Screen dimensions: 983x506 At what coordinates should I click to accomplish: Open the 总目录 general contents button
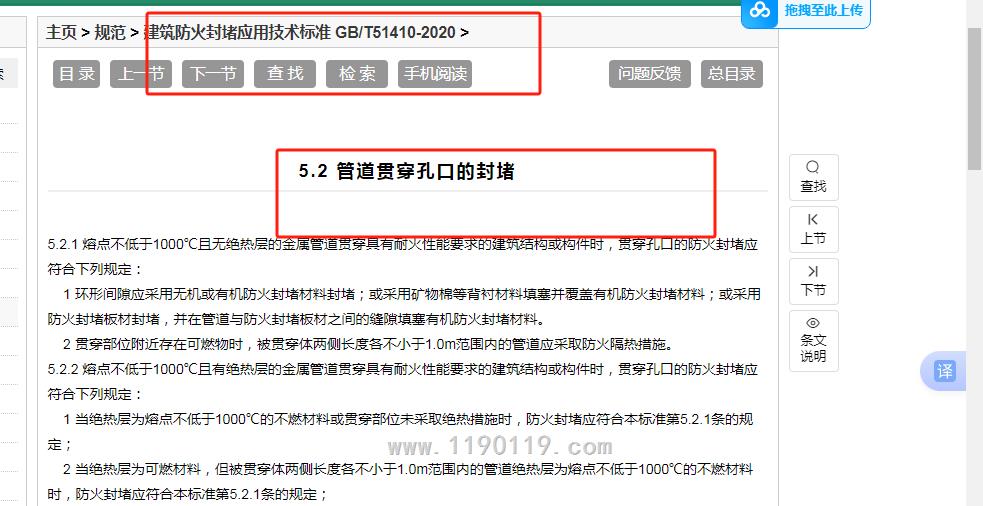coord(731,74)
